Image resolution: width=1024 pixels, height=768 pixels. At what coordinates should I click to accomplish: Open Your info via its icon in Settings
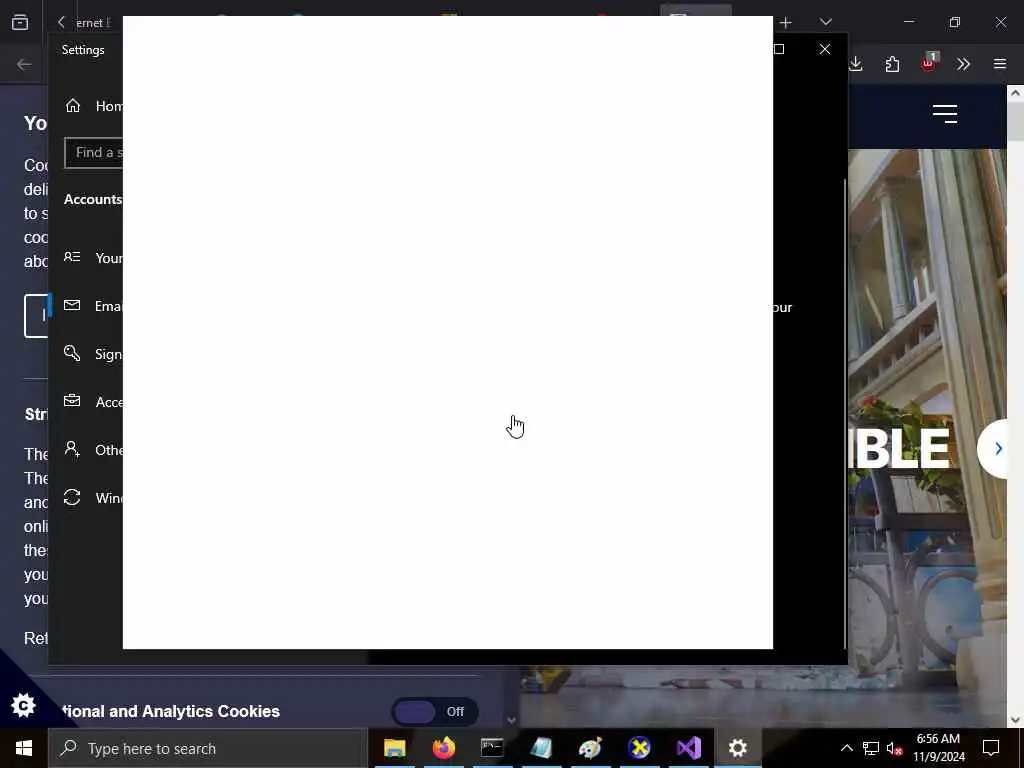tap(72, 257)
